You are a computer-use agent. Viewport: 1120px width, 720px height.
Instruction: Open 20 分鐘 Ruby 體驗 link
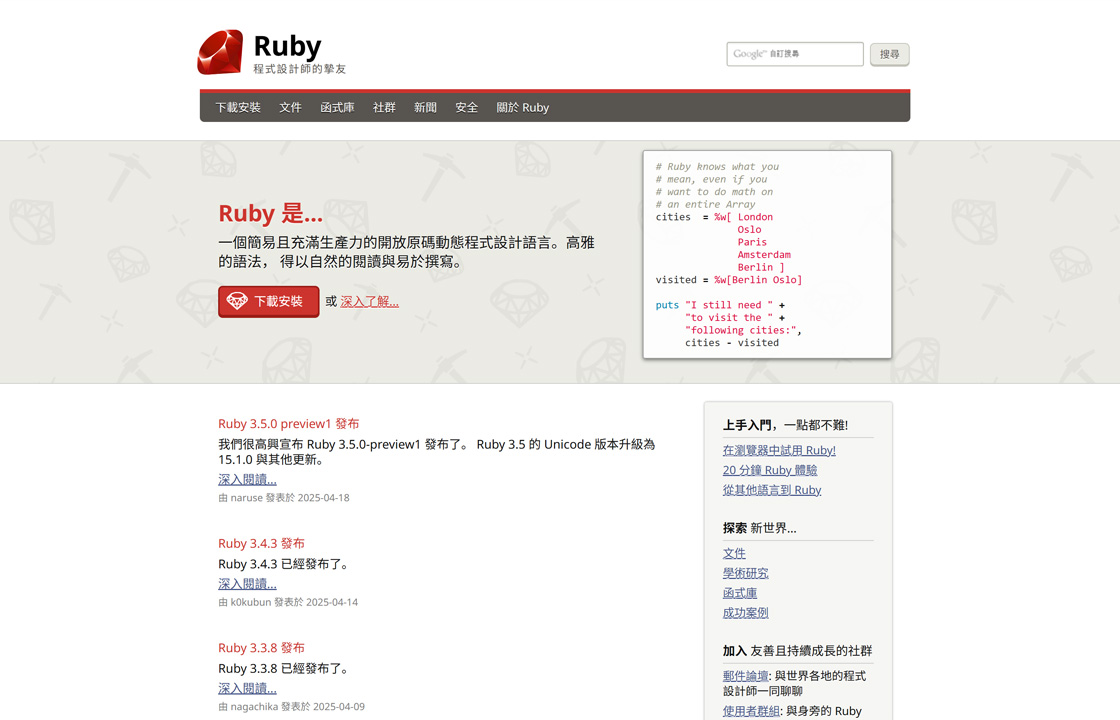coord(770,470)
